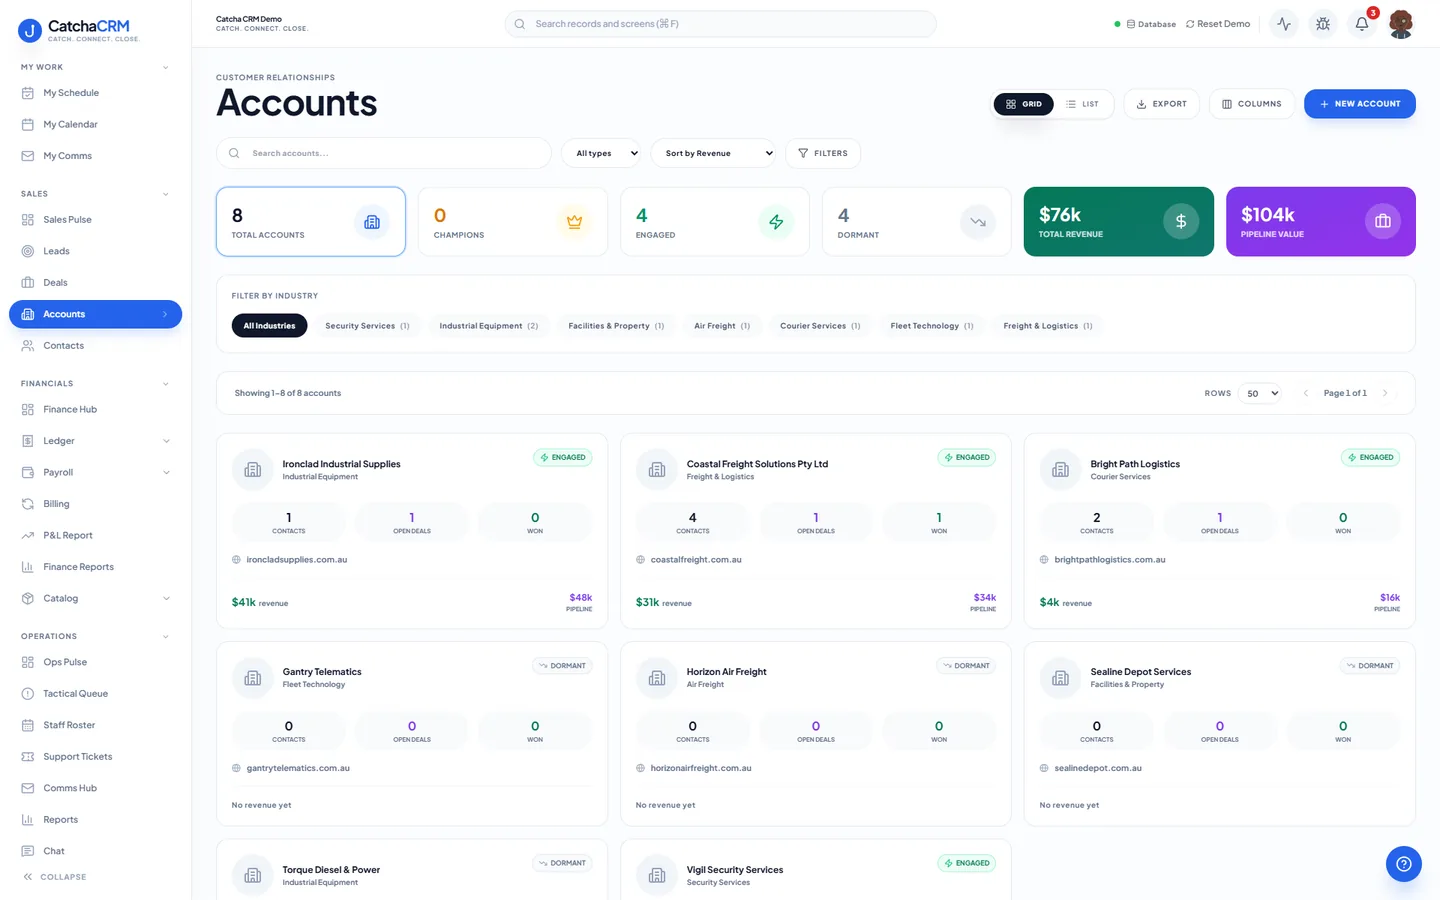Open the Filters button
Image resolution: width=1440 pixels, height=900 pixels.
pyautogui.click(x=823, y=153)
